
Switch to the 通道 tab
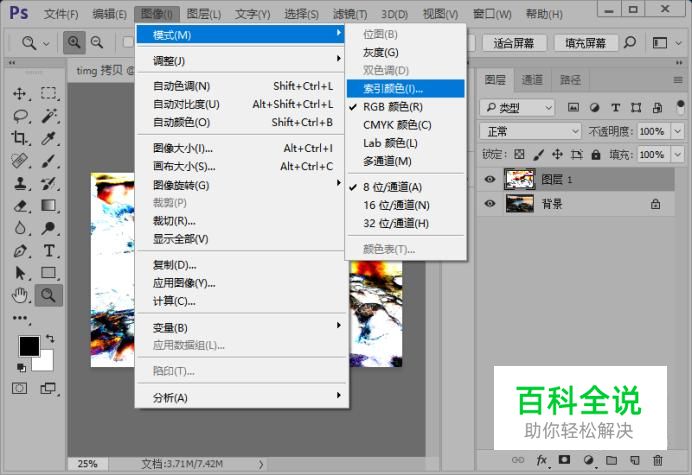click(x=532, y=80)
